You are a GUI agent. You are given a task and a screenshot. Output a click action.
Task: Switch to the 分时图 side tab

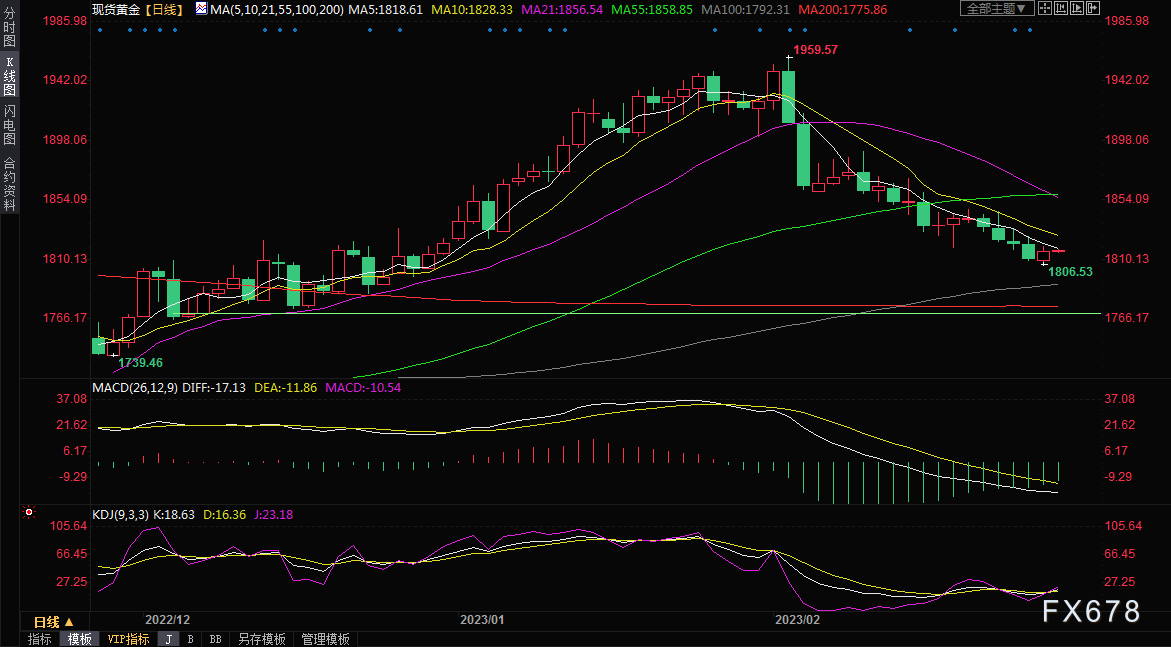coord(9,26)
